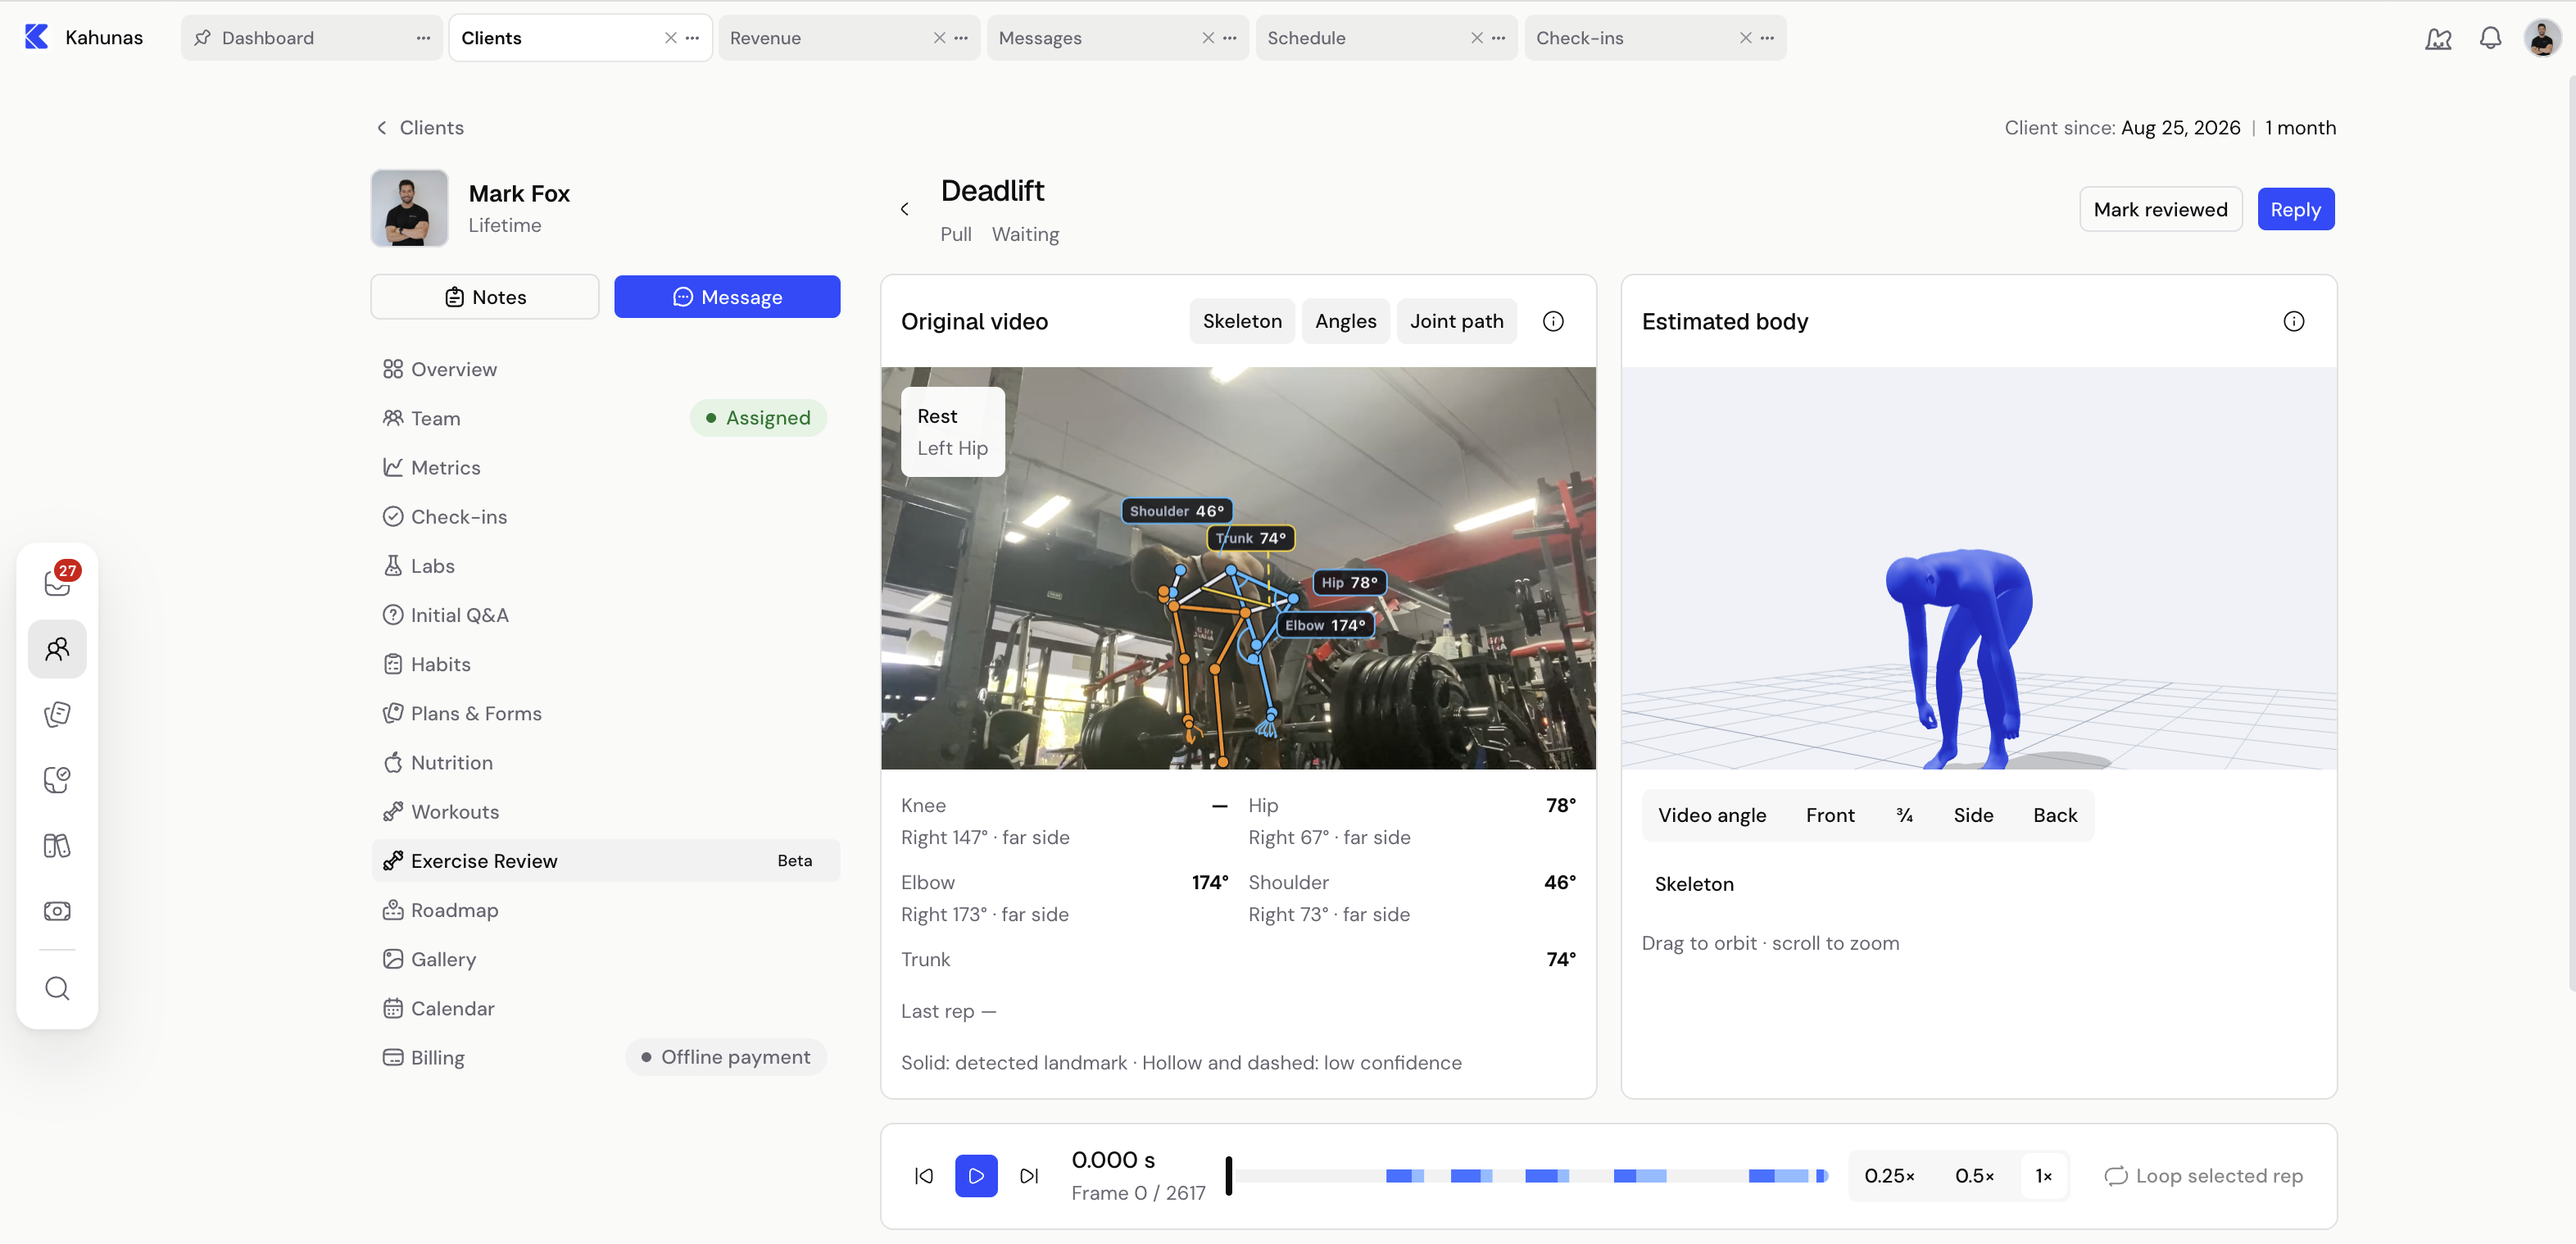
Task: Click the search magnifier in sidebar
Action: pos(57,988)
